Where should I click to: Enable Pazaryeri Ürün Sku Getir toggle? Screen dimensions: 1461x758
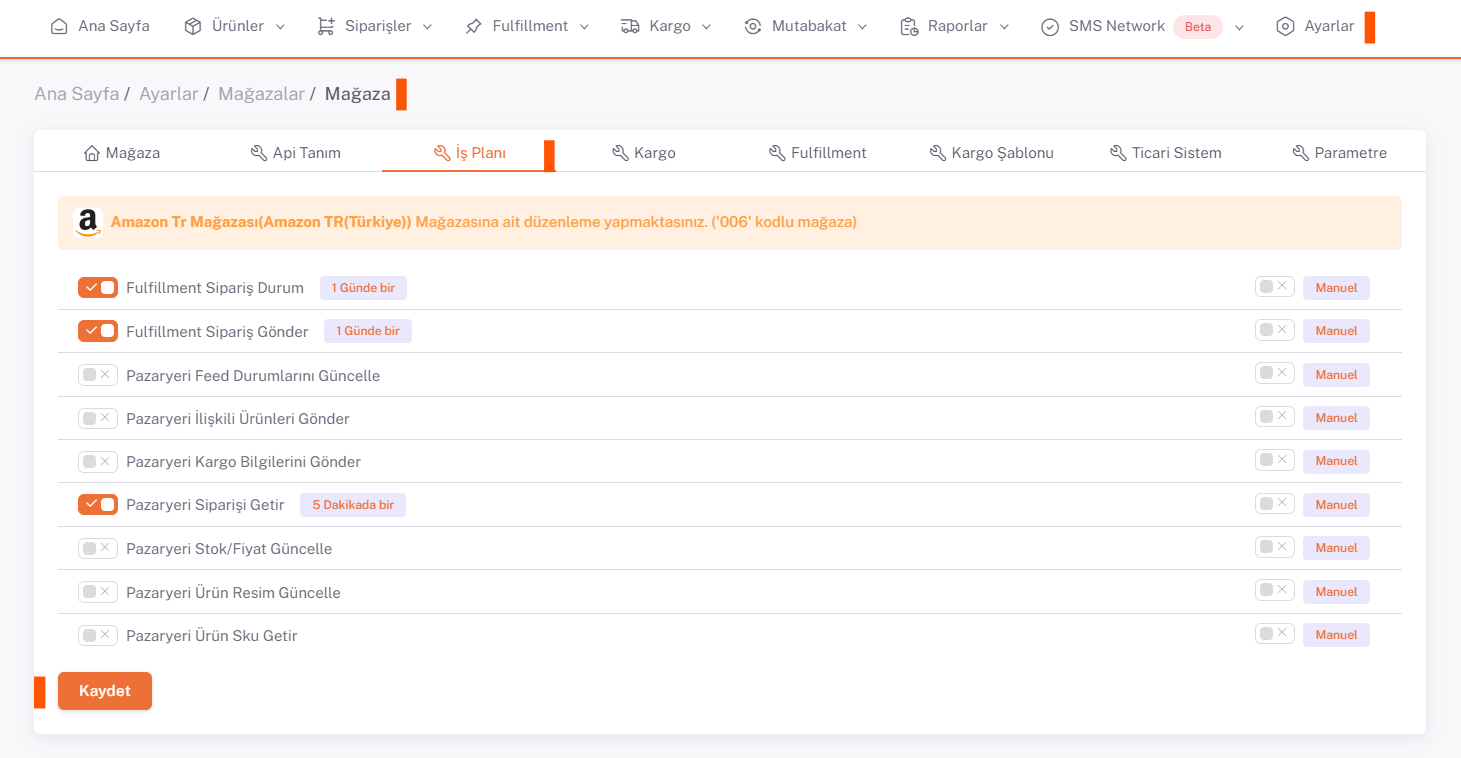point(98,635)
